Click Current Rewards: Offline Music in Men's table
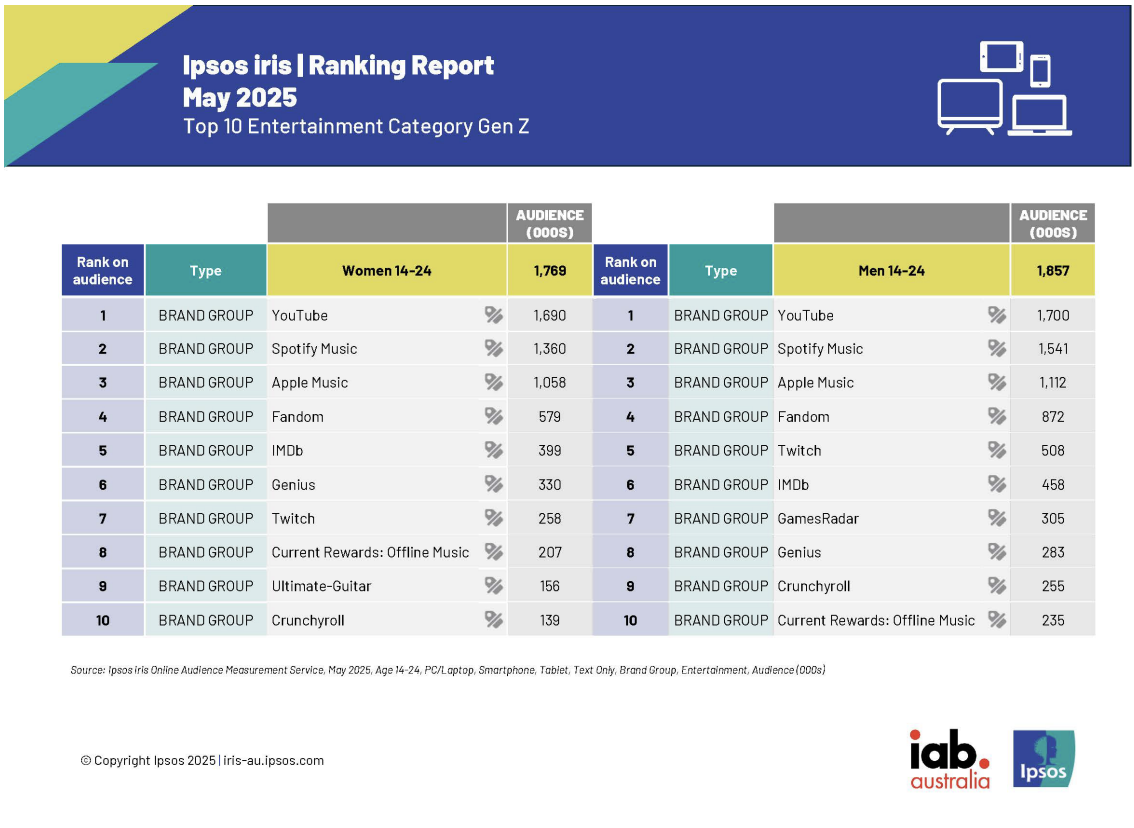Viewport: 1134px width, 828px height. [876, 620]
